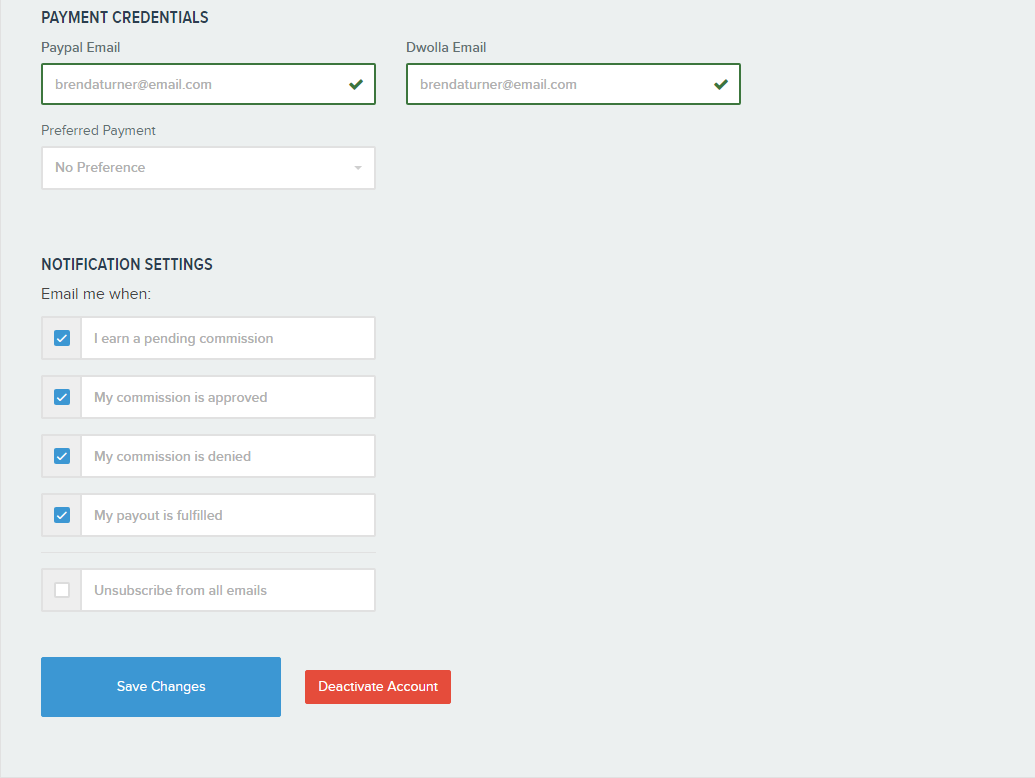1035x778 pixels.
Task: Enable 'Unsubscribe from all emails' checkbox
Action: pyautogui.click(x=62, y=590)
